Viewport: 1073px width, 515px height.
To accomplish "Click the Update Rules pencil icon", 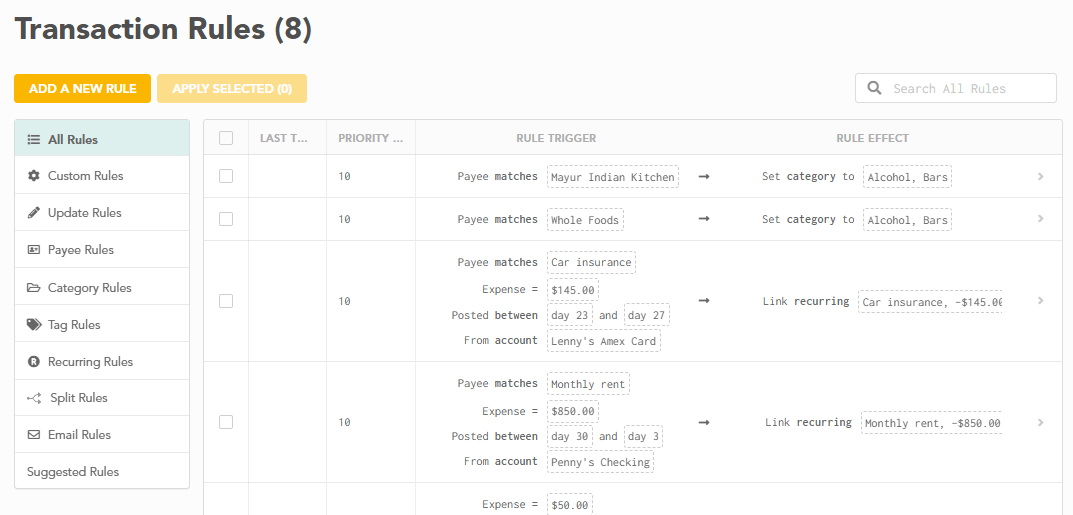I will 34,213.
